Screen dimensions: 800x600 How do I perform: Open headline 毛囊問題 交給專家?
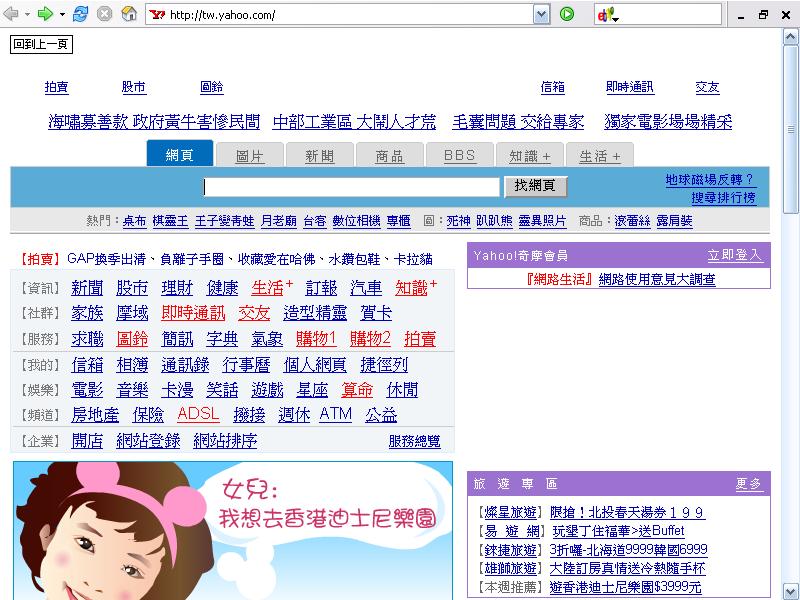[518, 122]
